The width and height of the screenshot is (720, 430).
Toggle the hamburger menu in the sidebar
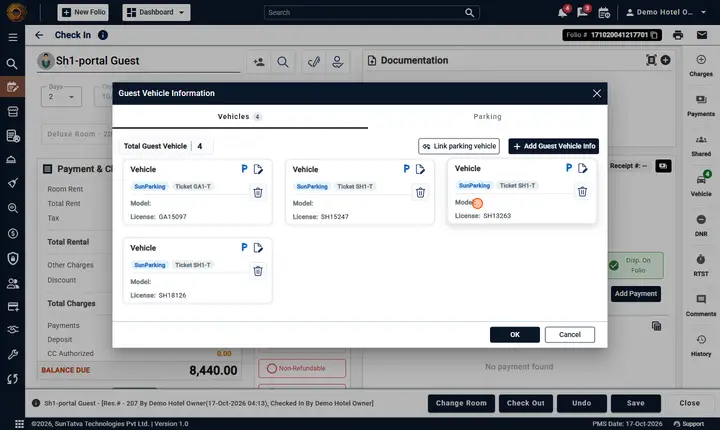tap(13, 37)
